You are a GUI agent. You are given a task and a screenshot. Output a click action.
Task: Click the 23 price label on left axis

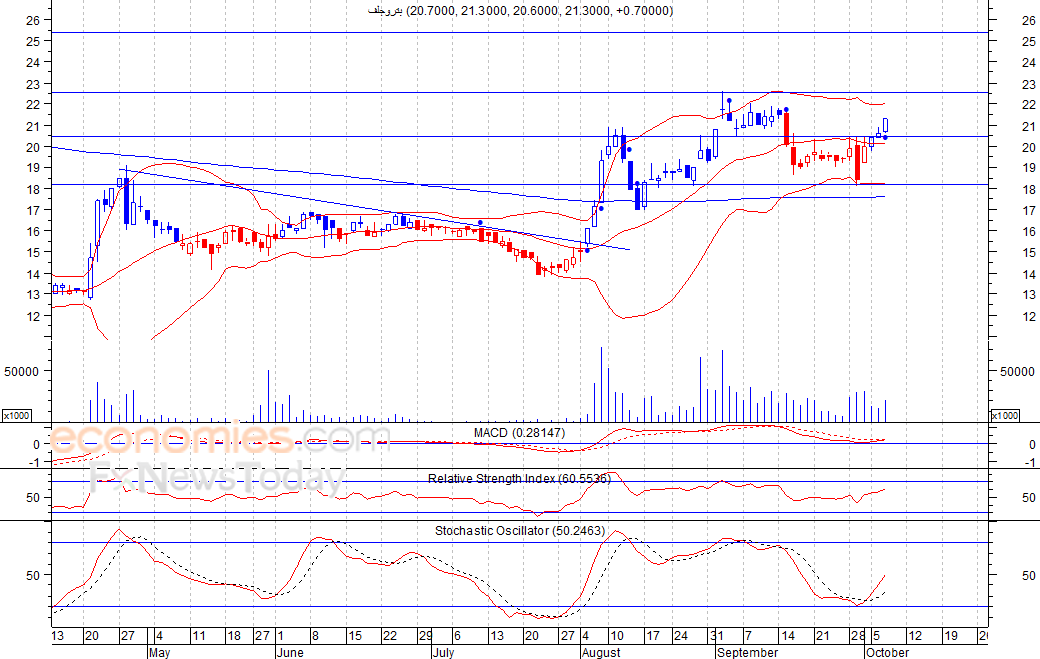(x=33, y=84)
